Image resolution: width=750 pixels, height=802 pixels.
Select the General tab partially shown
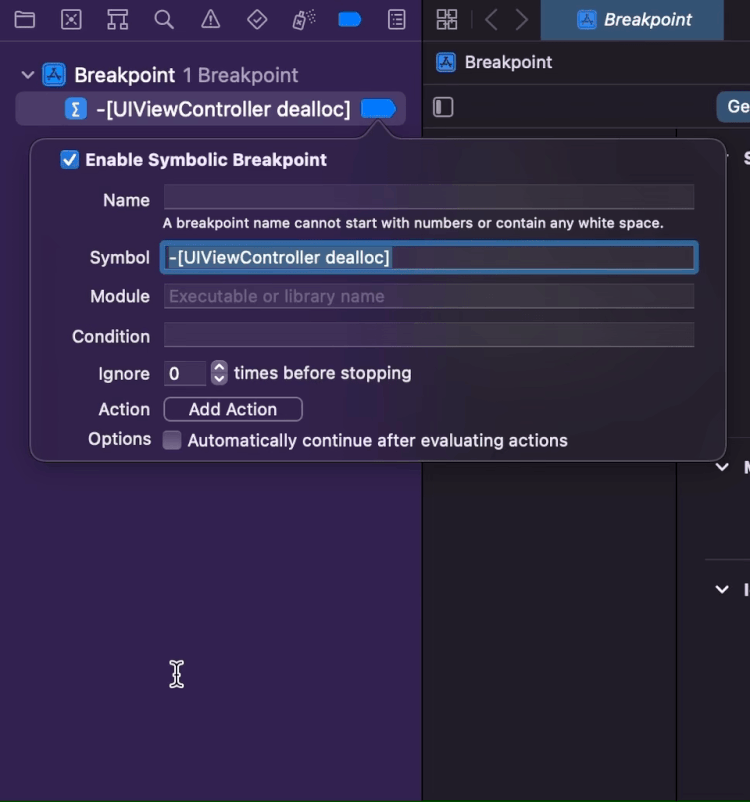[734, 107]
